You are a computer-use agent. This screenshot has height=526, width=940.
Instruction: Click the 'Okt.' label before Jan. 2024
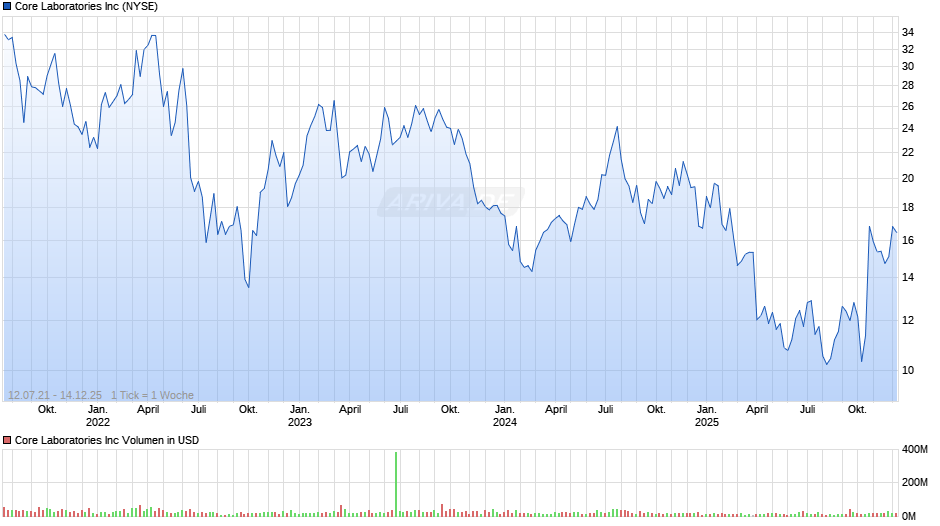click(450, 409)
